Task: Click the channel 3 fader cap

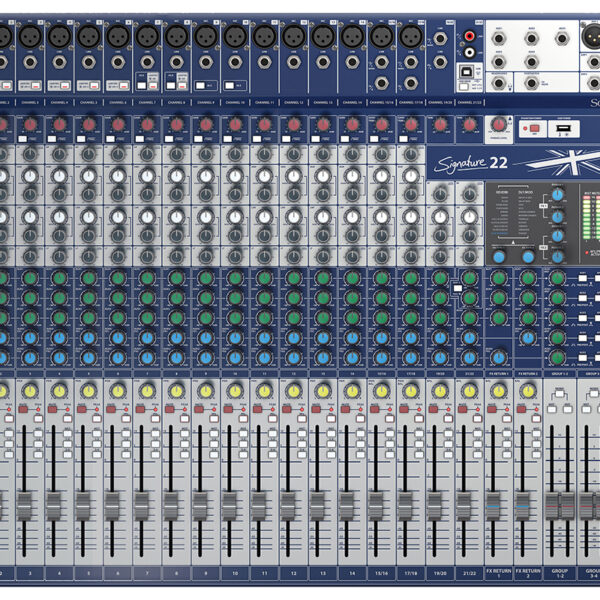Action: (x=24, y=507)
